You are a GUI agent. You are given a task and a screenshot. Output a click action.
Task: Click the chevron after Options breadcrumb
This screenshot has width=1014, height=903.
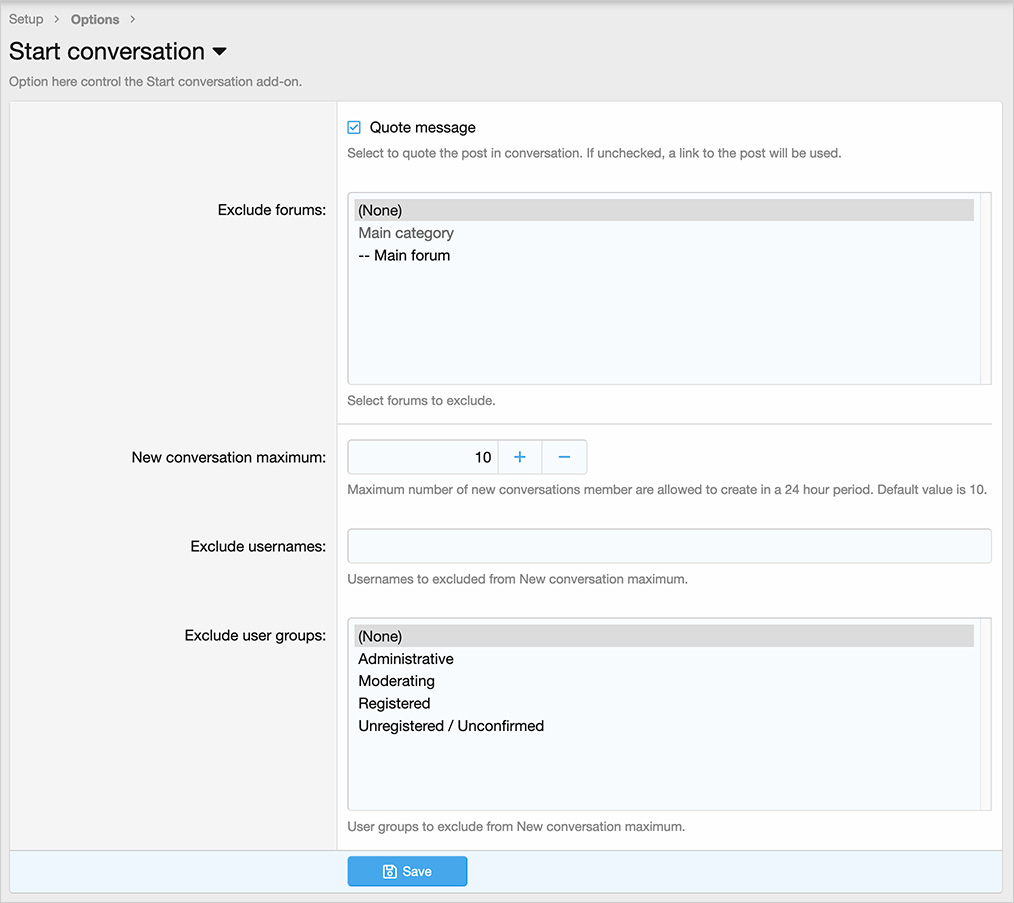(132, 18)
